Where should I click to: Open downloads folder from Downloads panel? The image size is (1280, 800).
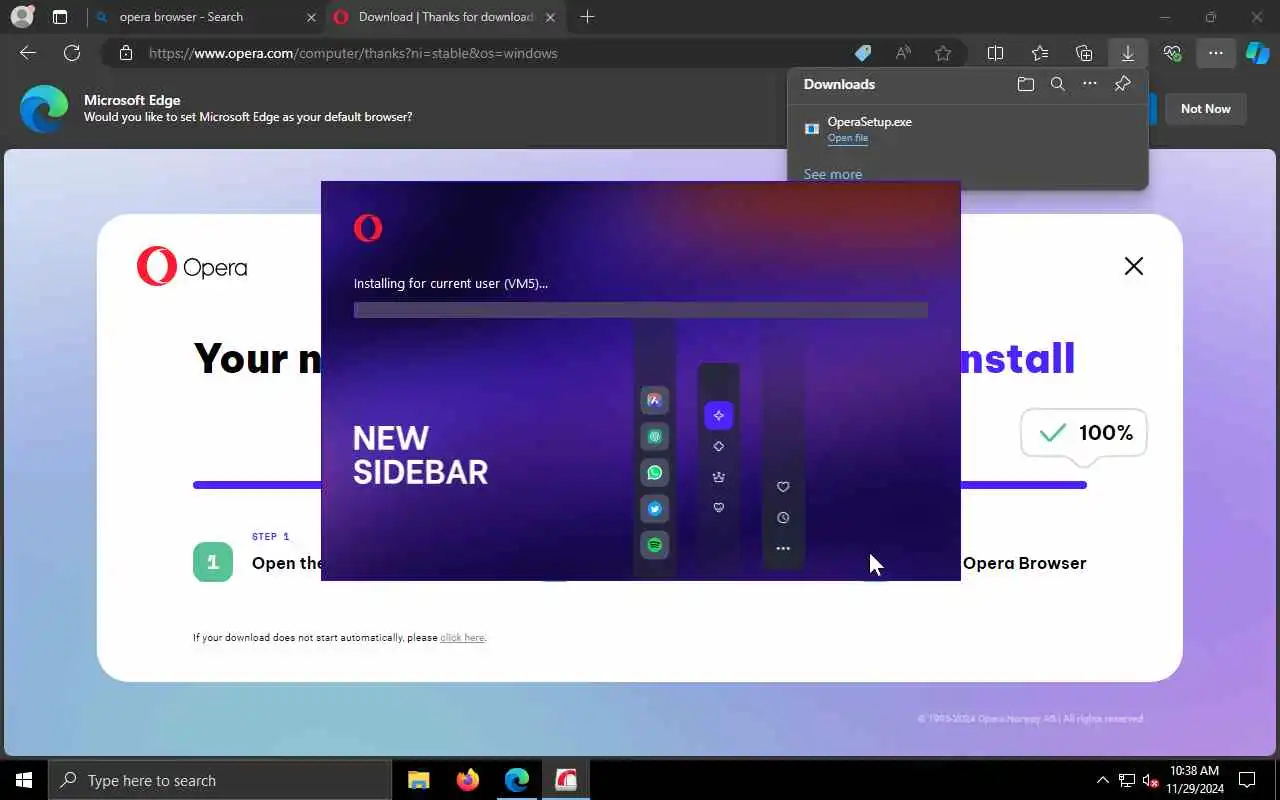pos(1025,84)
